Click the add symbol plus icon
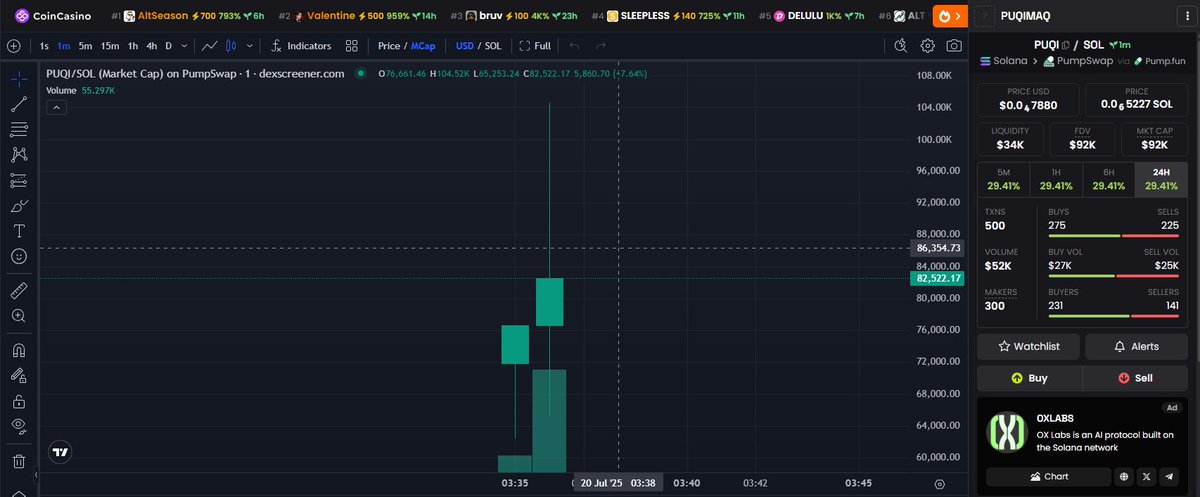Viewport: 1200px width, 497px height. 13,46
